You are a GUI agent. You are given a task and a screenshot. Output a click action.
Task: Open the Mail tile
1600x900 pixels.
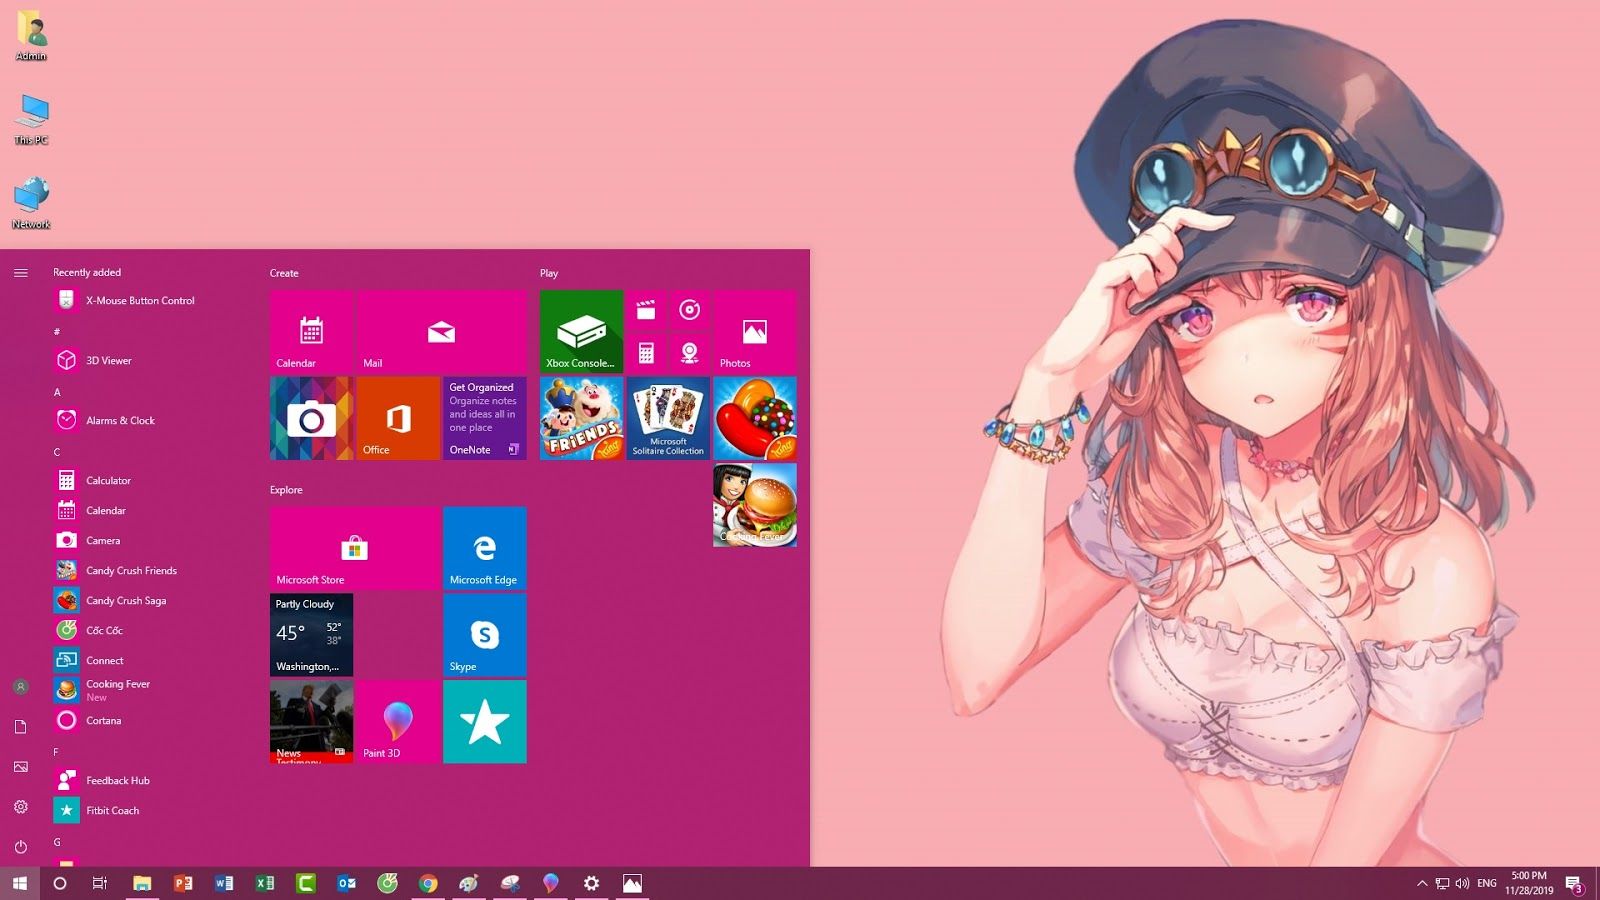(441, 331)
